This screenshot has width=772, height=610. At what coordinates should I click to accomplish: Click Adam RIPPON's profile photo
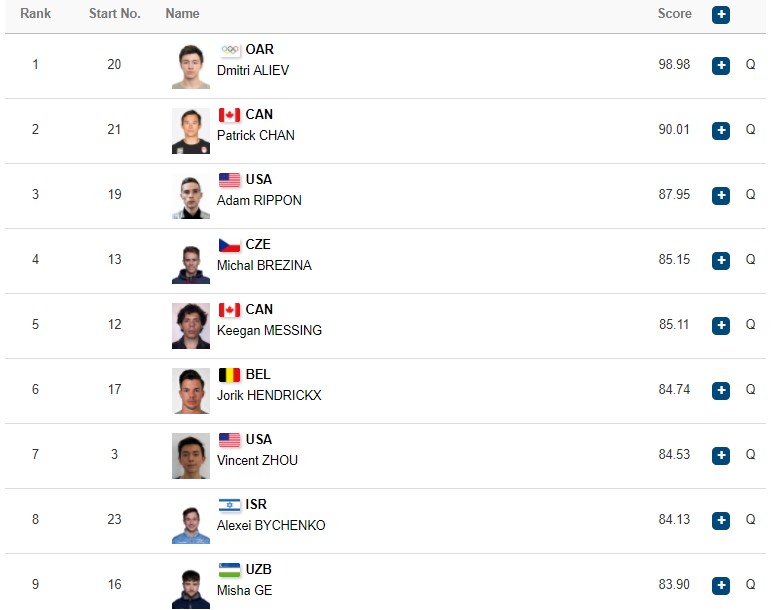(191, 196)
